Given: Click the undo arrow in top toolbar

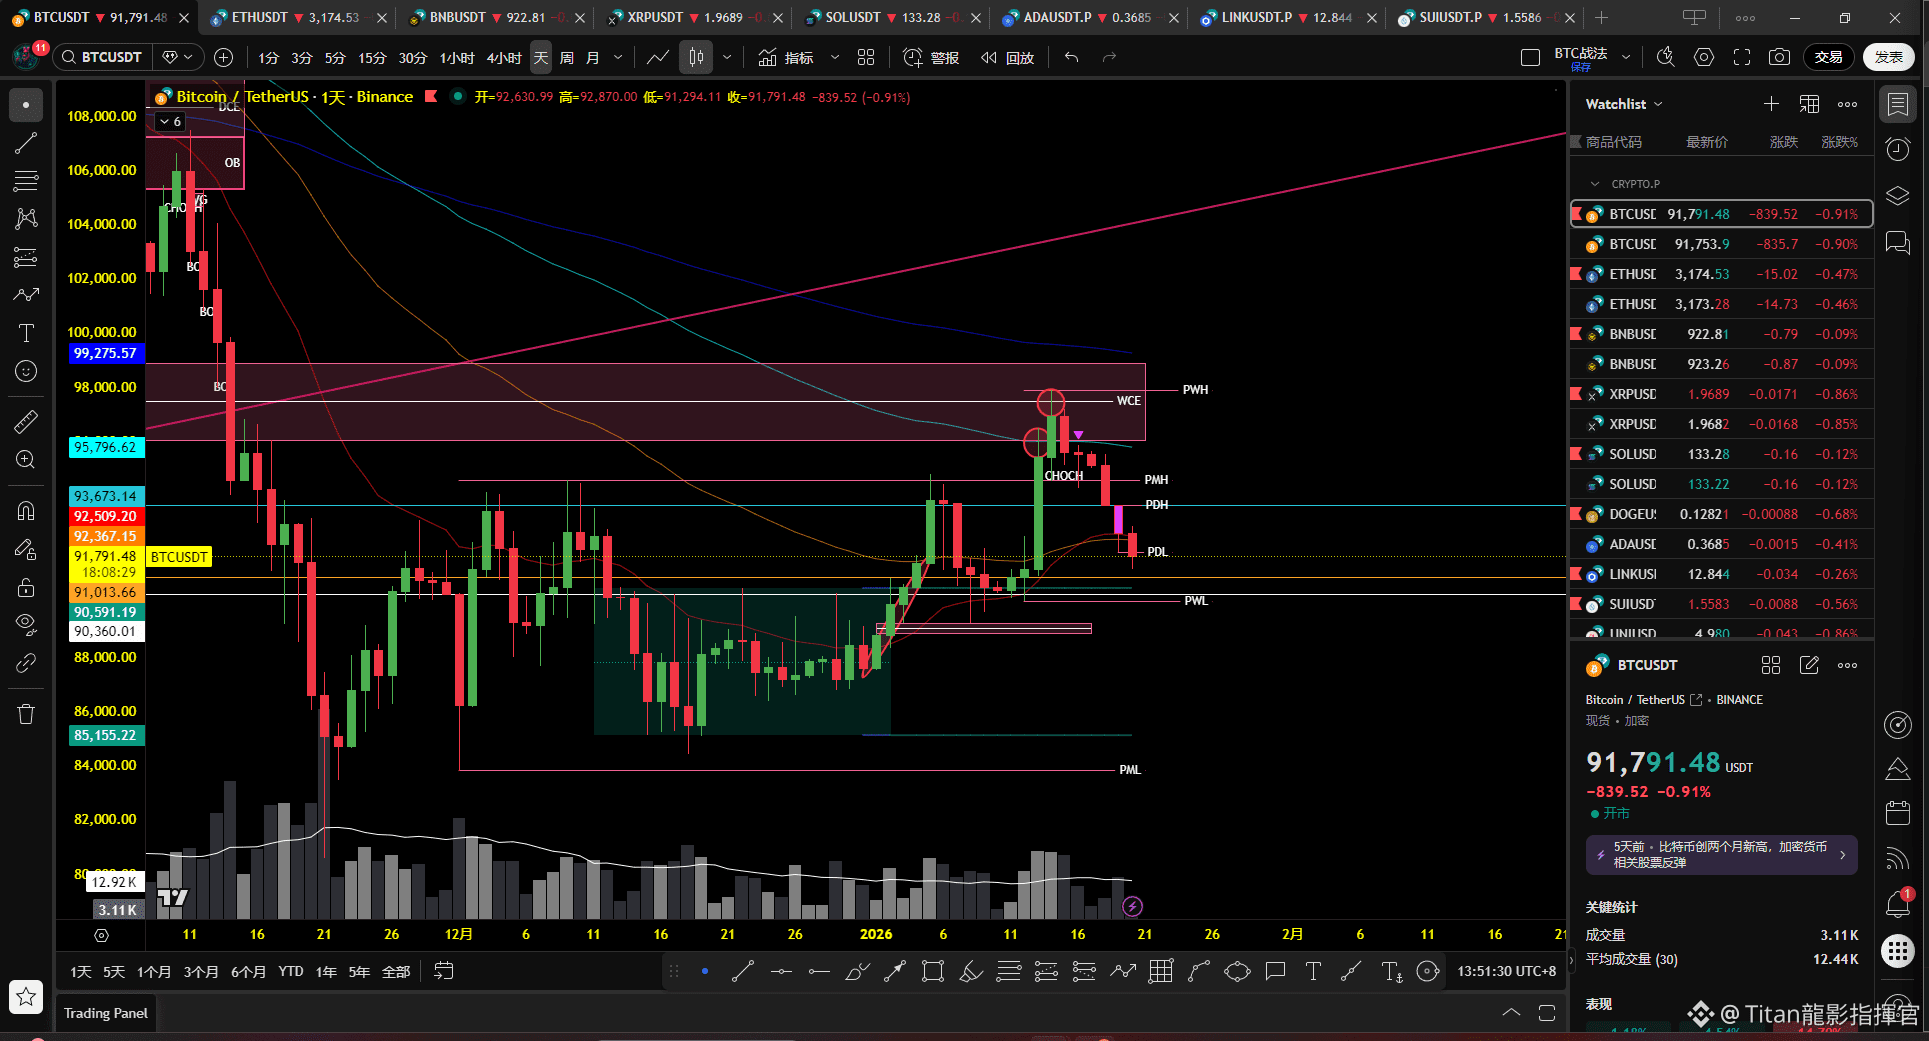Looking at the screenshot, I should click(1071, 57).
